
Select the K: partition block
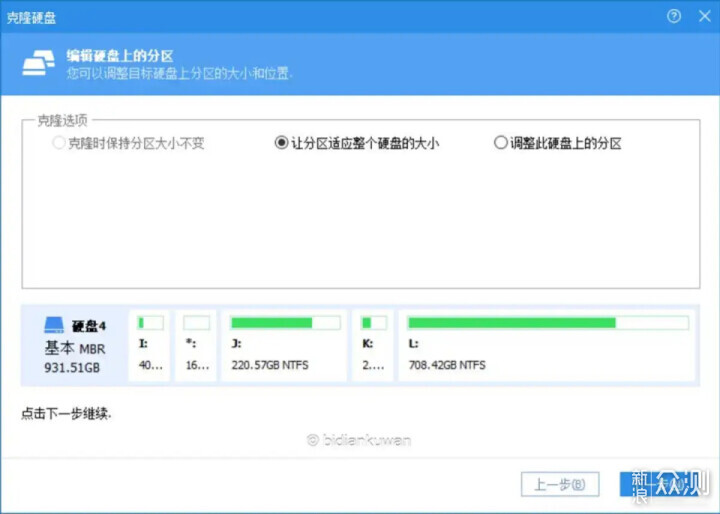[373, 345]
